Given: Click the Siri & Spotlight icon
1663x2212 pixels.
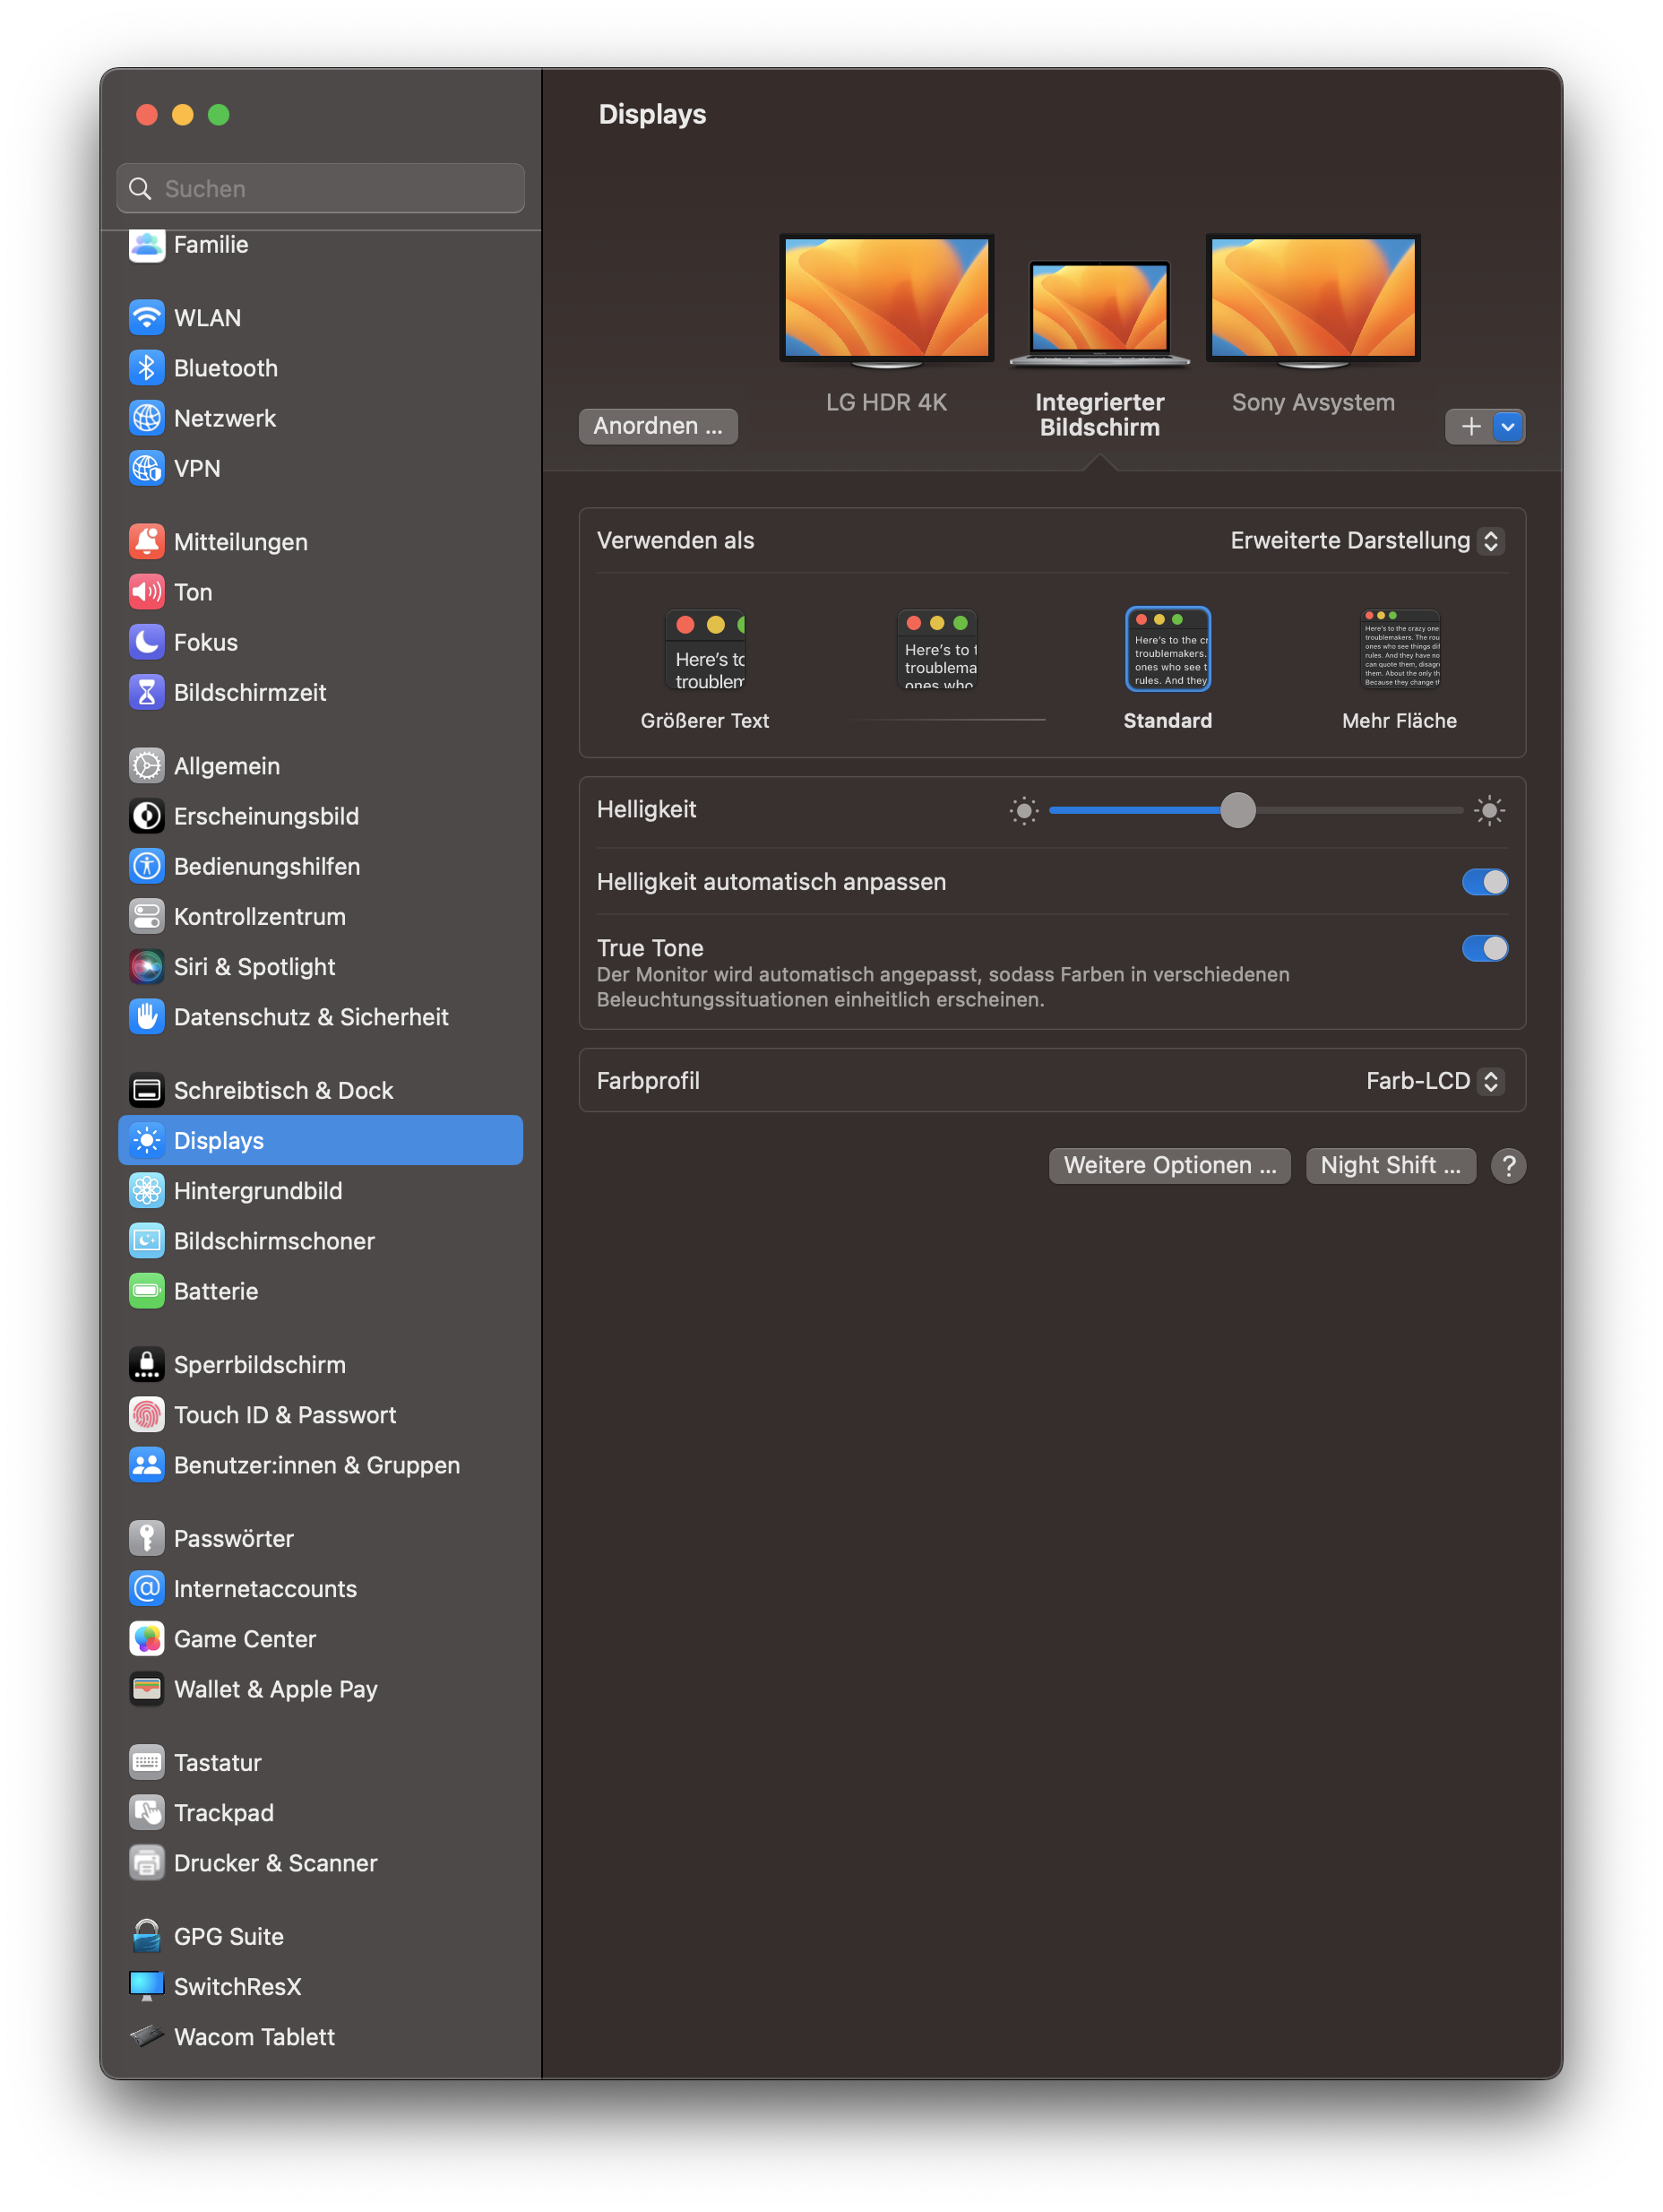Looking at the screenshot, I should (147, 967).
